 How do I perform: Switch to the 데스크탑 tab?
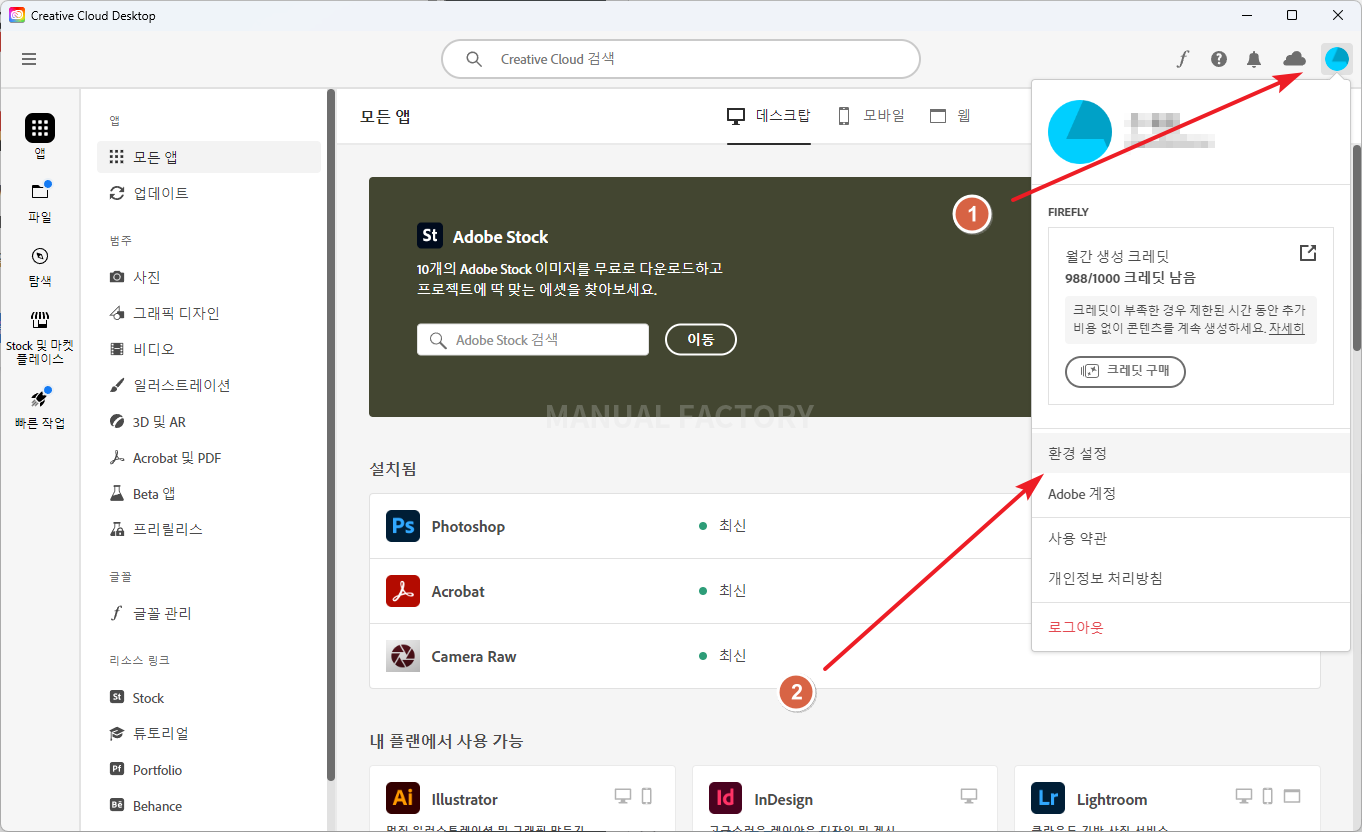click(768, 116)
